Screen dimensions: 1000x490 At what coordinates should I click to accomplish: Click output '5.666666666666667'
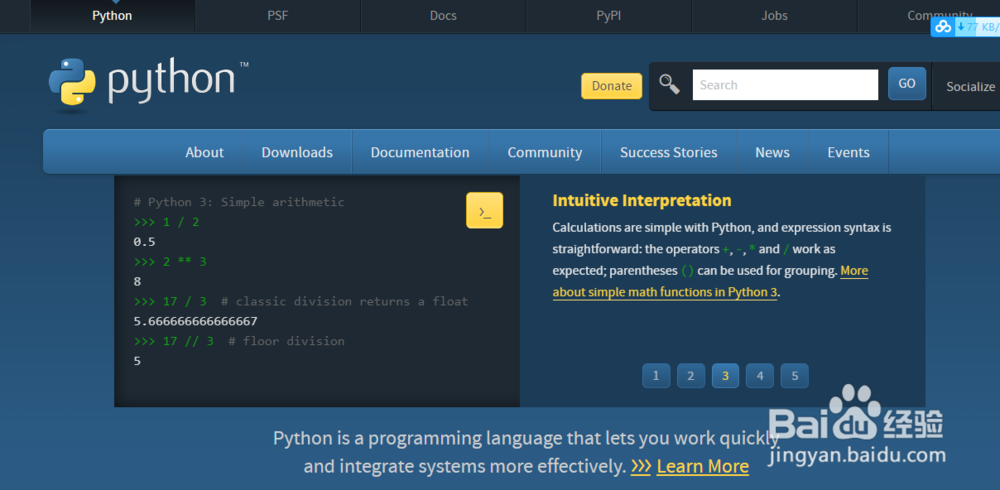[x=196, y=321]
